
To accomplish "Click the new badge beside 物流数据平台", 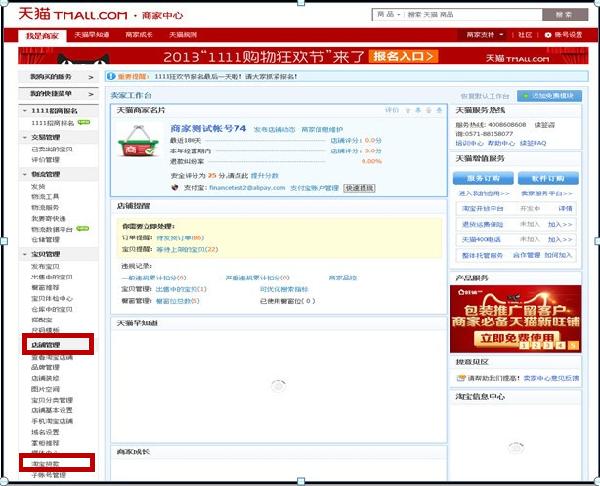I will [x=83, y=228].
